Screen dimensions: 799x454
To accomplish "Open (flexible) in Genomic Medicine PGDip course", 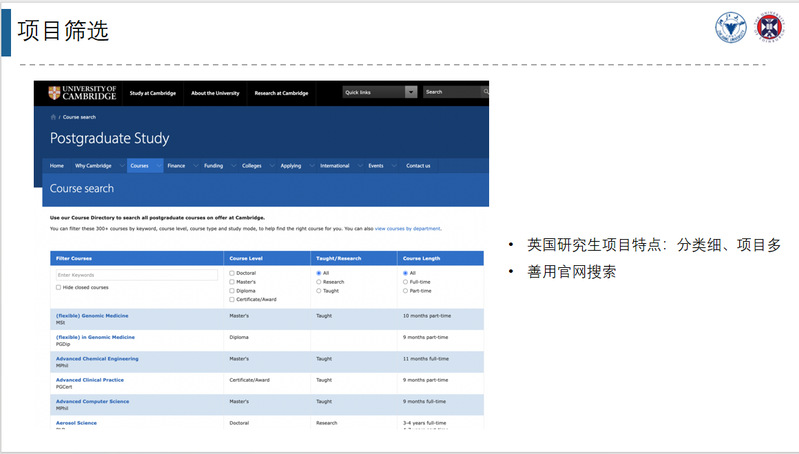I will 95,337.
